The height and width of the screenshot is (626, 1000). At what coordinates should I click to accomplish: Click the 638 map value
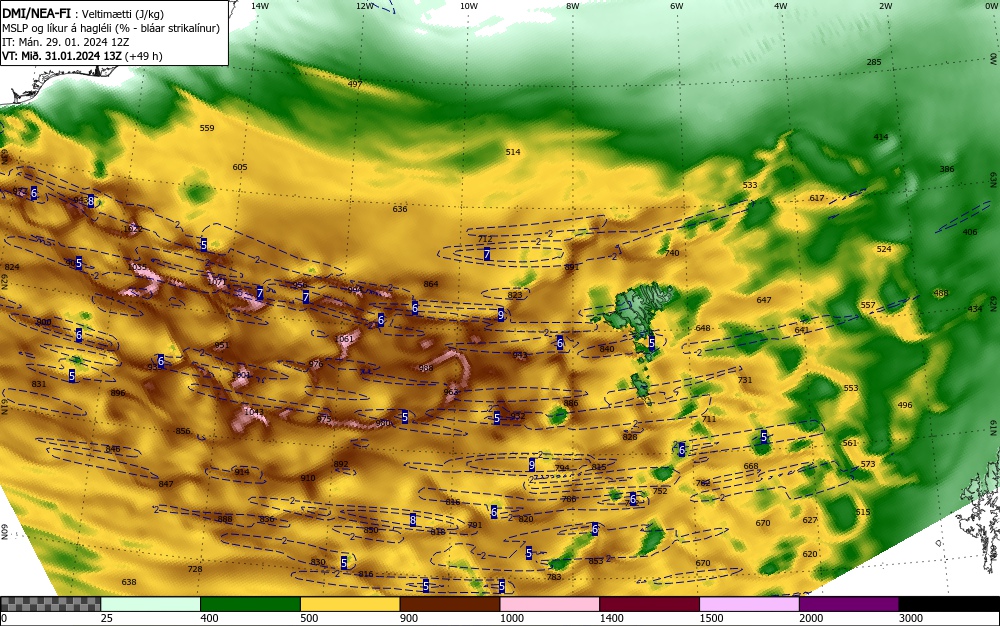coord(129,582)
